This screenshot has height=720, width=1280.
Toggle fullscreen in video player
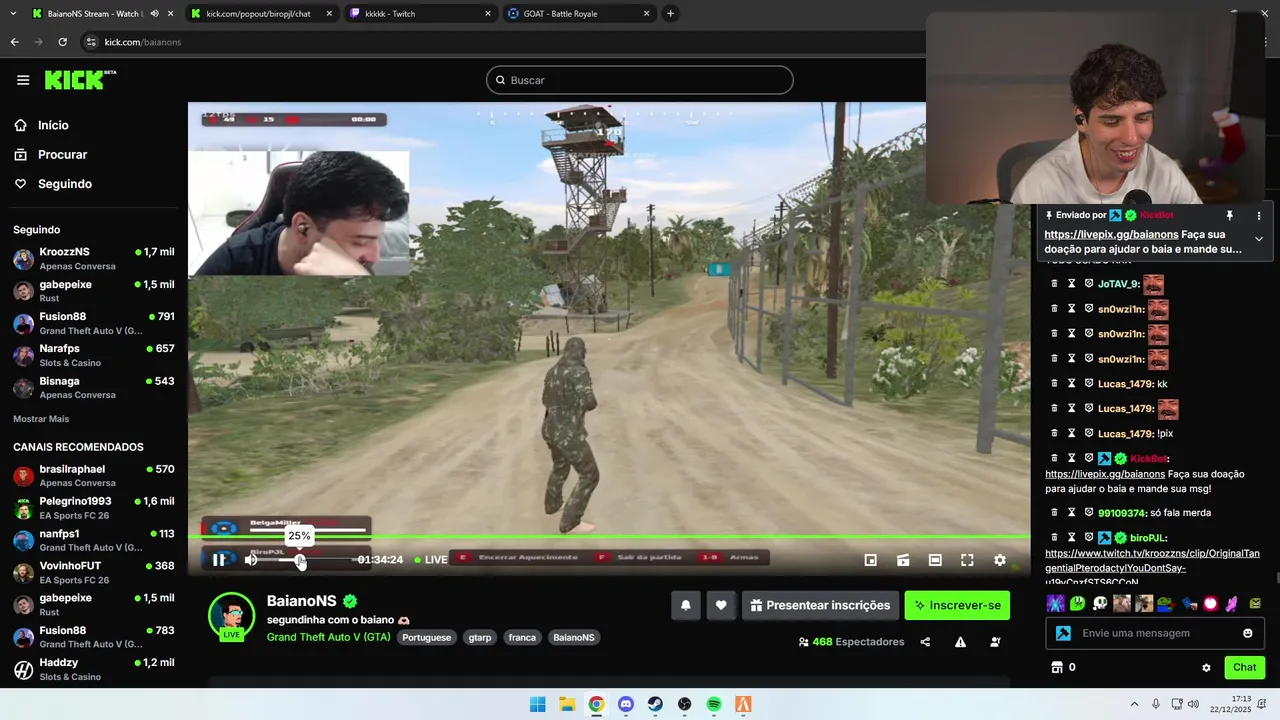click(967, 560)
